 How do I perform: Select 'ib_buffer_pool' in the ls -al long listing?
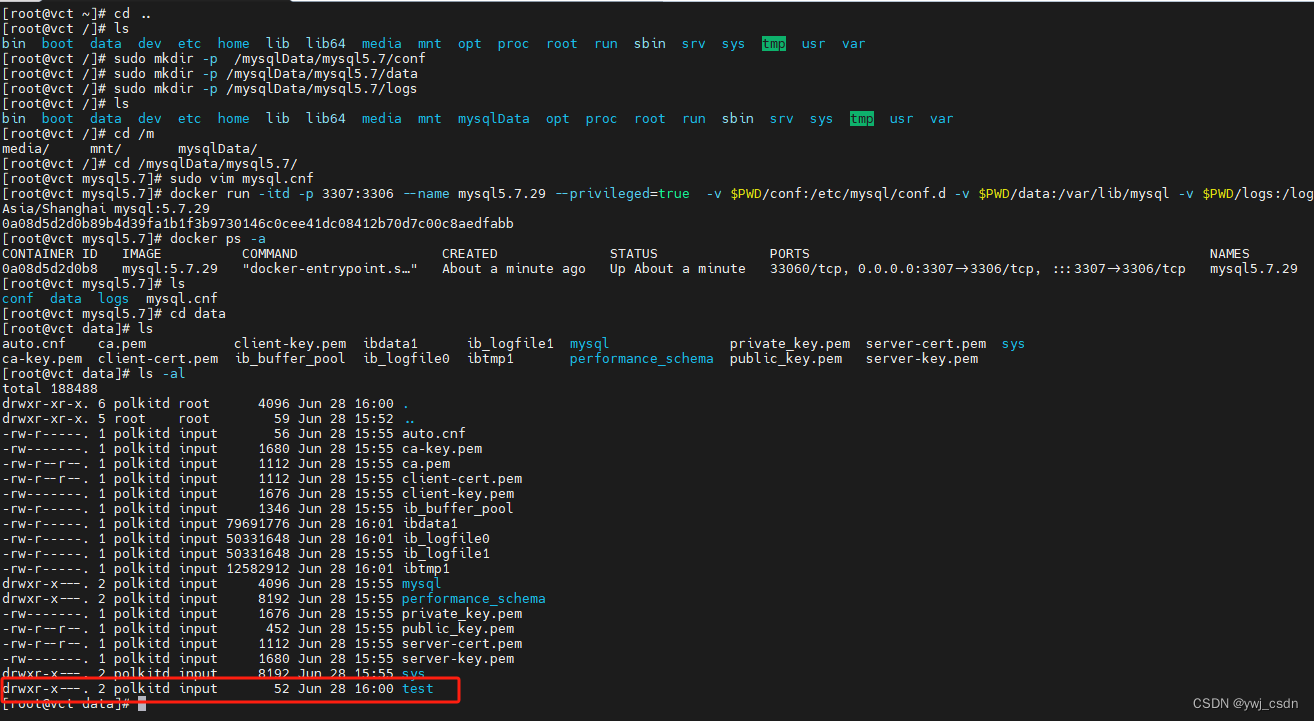point(458,509)
